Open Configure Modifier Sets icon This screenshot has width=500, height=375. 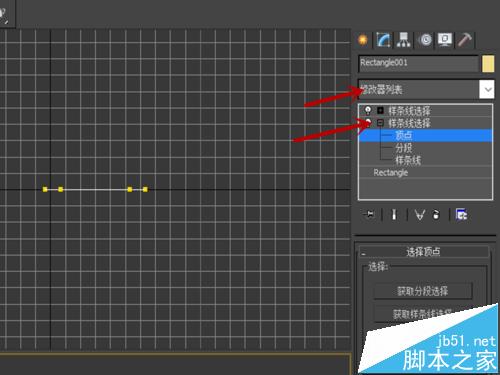click(x=461, y=215)
